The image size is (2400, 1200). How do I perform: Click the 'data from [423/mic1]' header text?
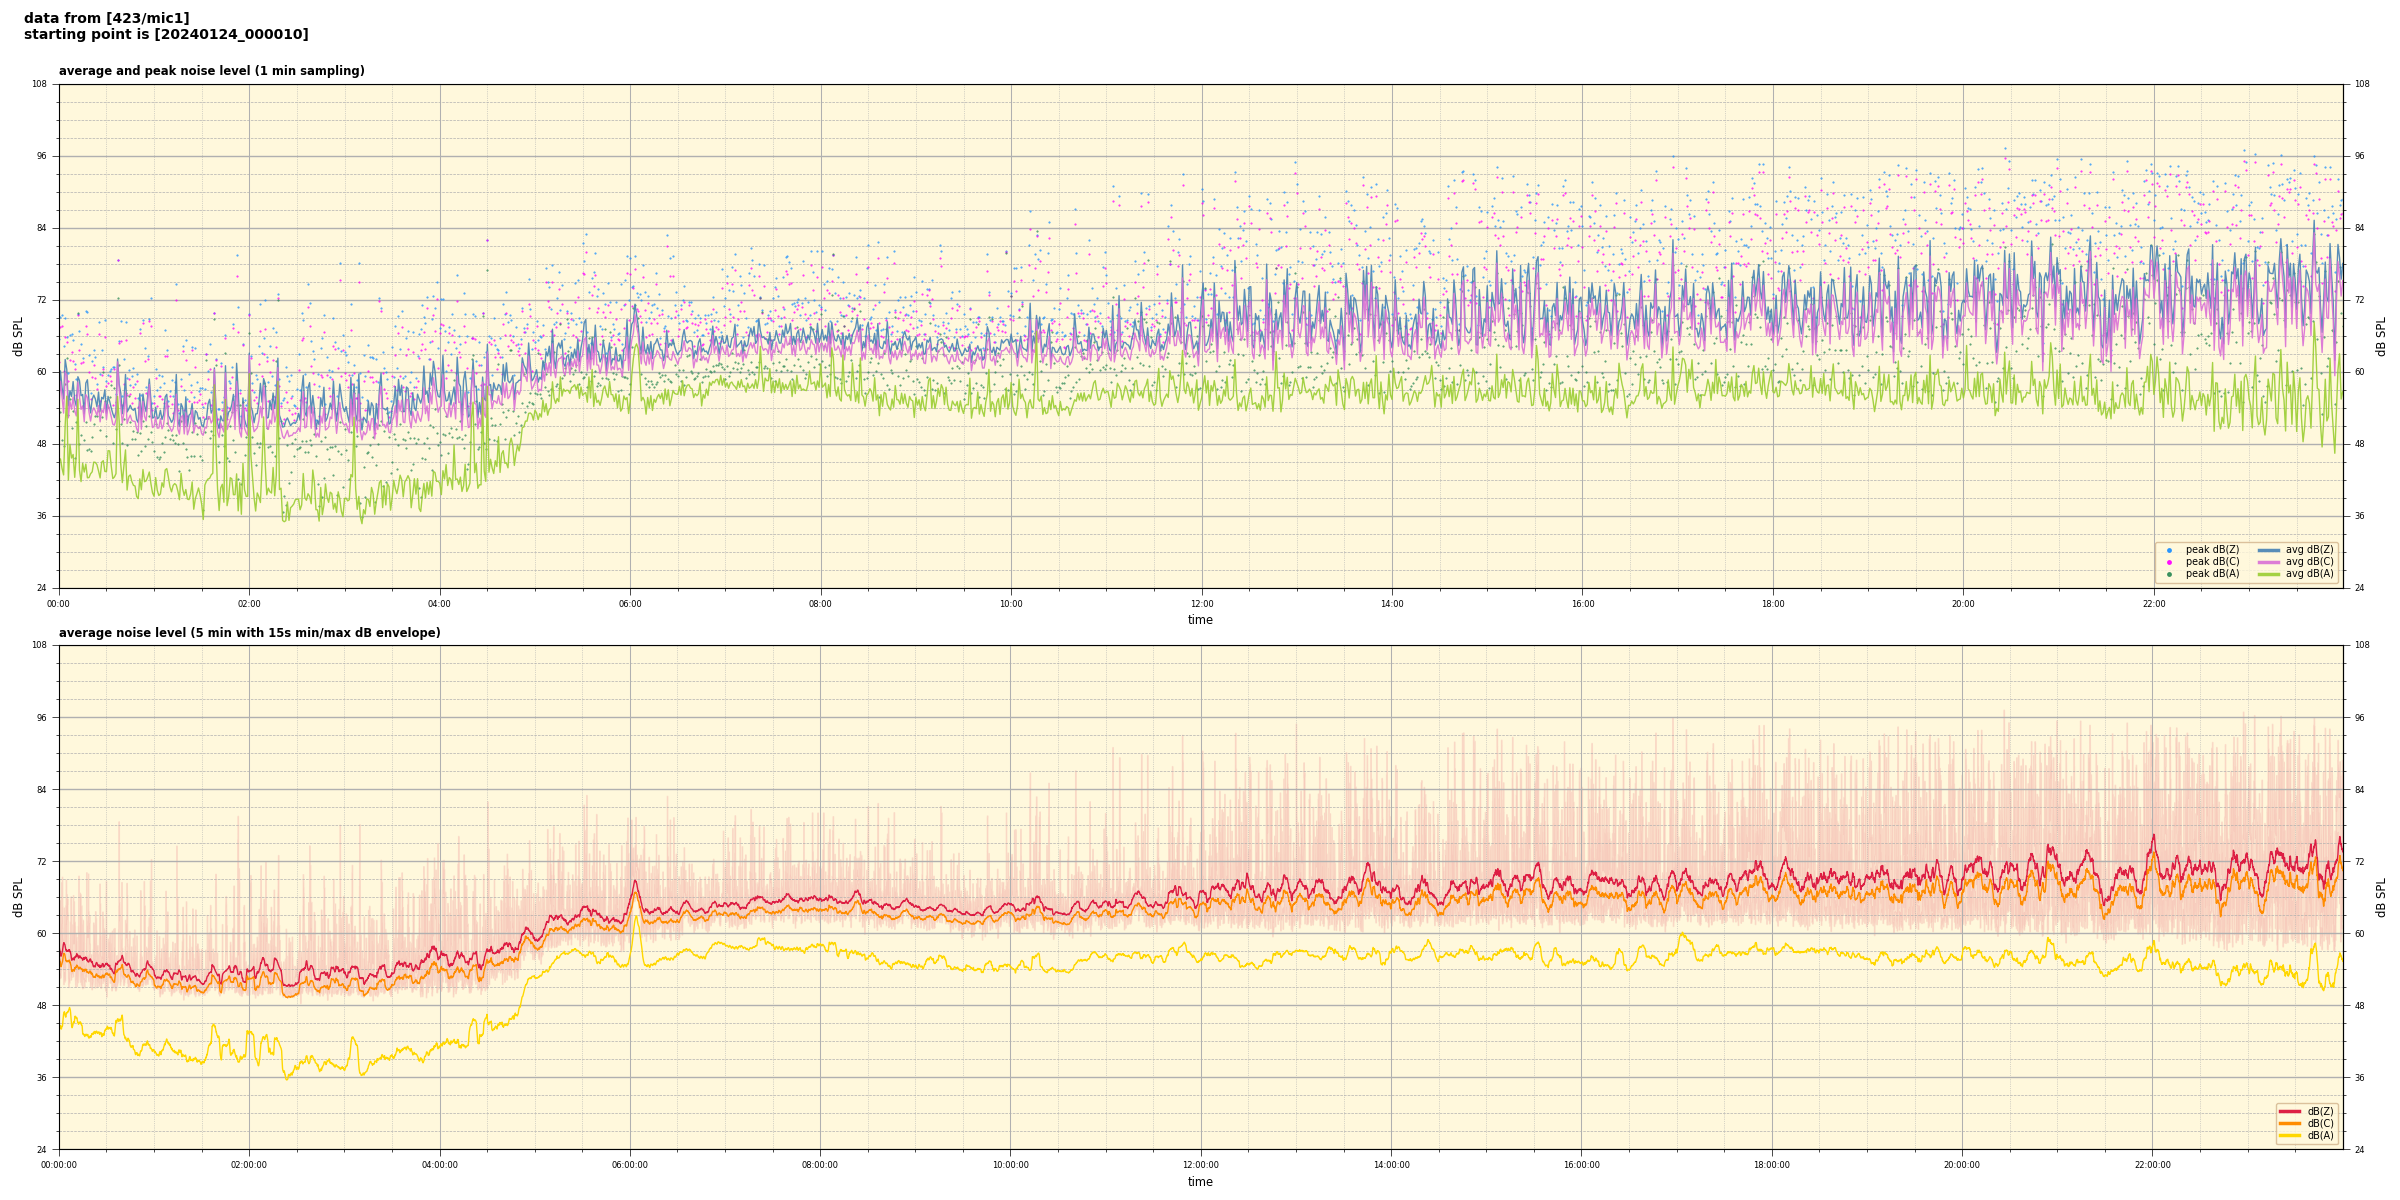(x=106, y=18)
